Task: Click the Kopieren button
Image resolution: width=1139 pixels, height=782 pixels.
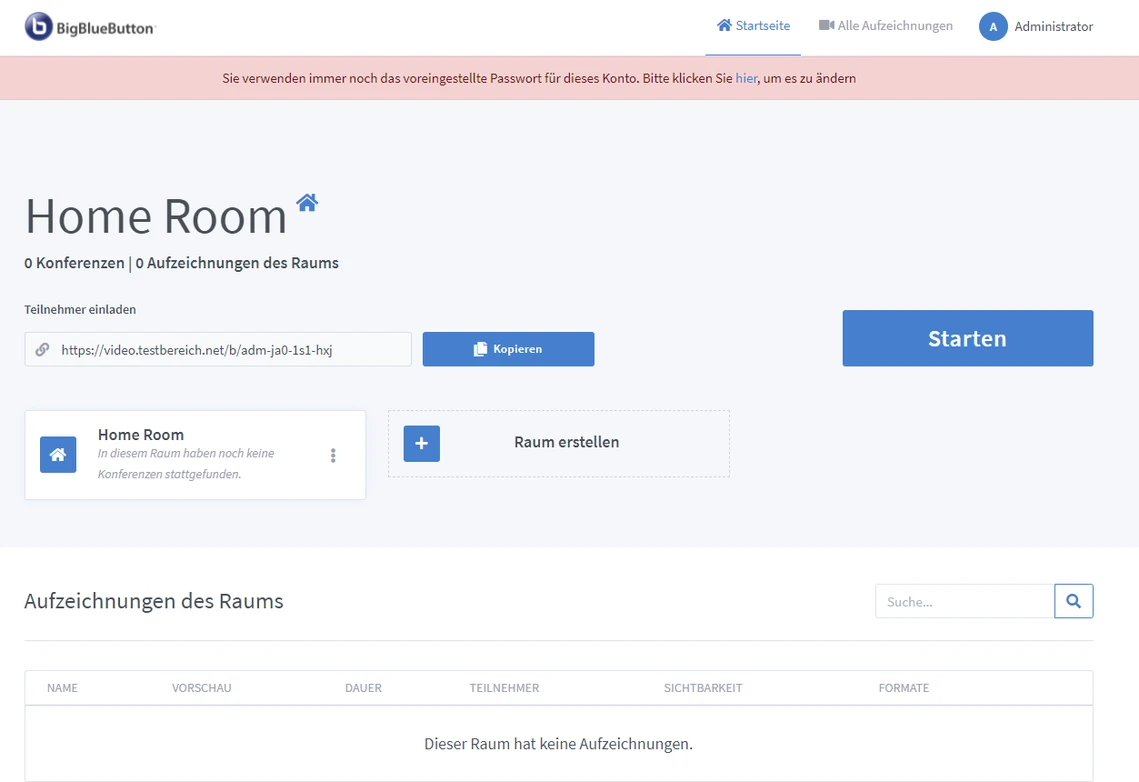Action: [508, 349]
